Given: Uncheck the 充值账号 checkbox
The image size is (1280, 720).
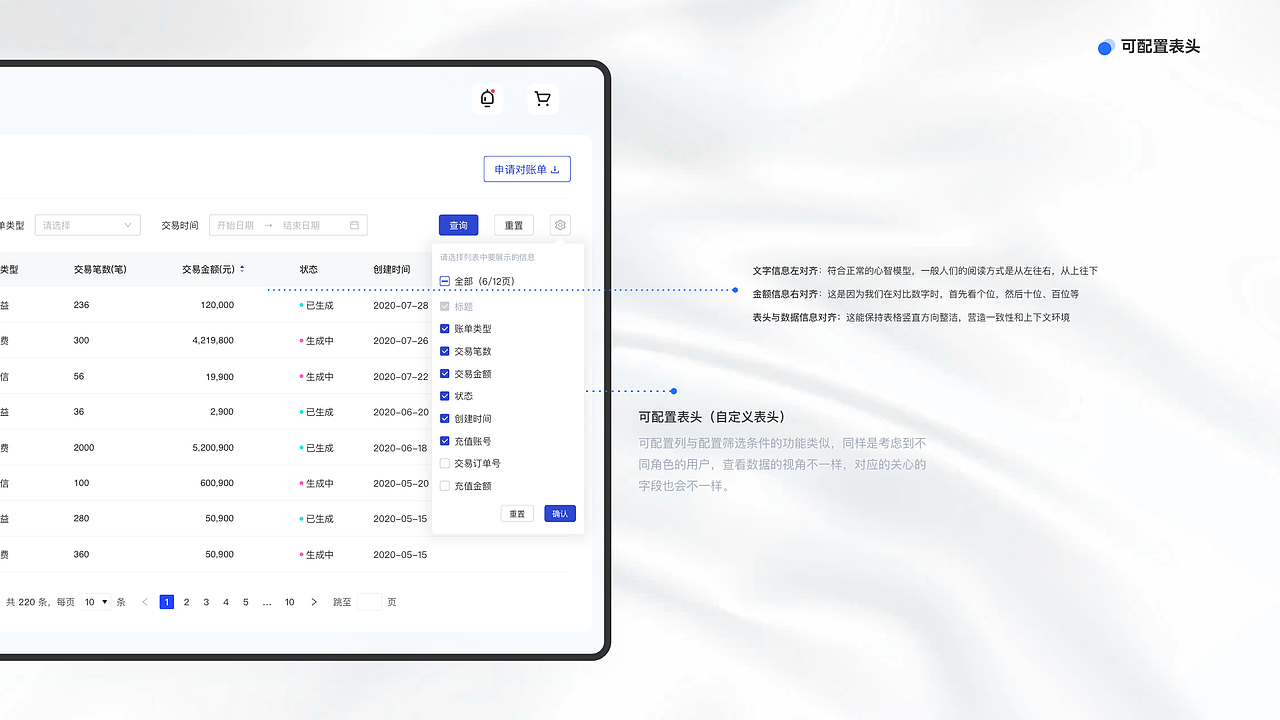Looking at the screenshot, I should pyautogui.click(x=445, y=441).
